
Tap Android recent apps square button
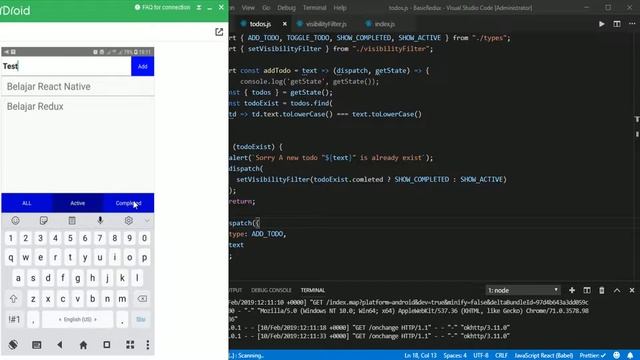107,345
